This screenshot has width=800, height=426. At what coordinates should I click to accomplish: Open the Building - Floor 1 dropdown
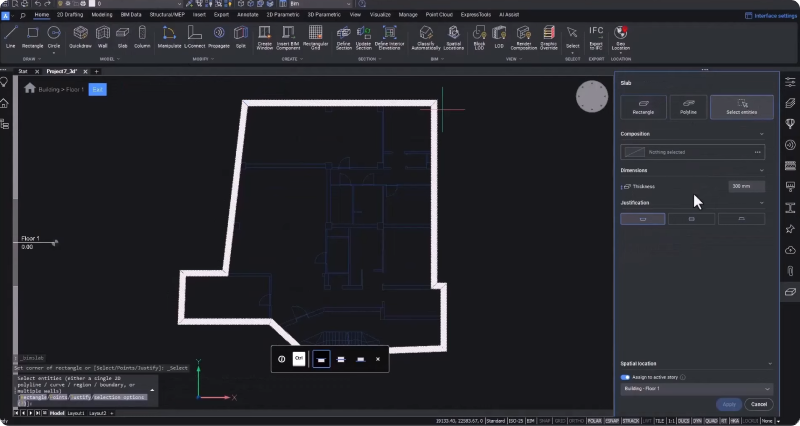point(695,388)
